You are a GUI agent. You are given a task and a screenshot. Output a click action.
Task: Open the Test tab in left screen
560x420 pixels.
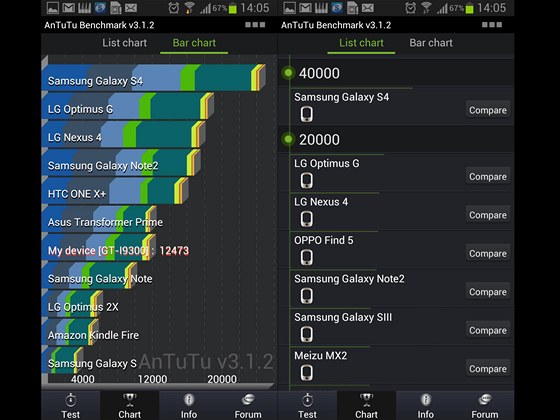pos(70,405)
